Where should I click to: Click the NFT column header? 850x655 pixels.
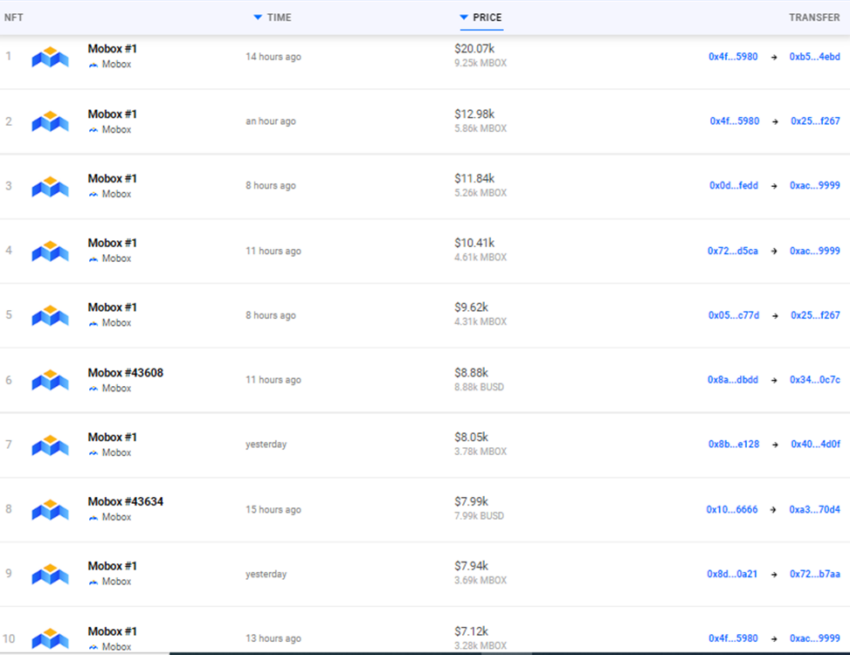(14, 17)
